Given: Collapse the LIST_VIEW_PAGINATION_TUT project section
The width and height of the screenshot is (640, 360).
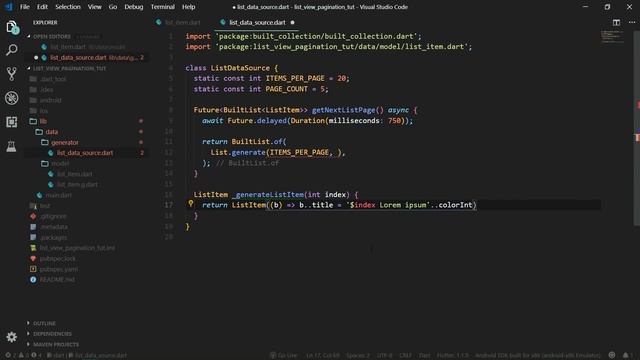Looking at the screenshot, I should click(69, 68).
